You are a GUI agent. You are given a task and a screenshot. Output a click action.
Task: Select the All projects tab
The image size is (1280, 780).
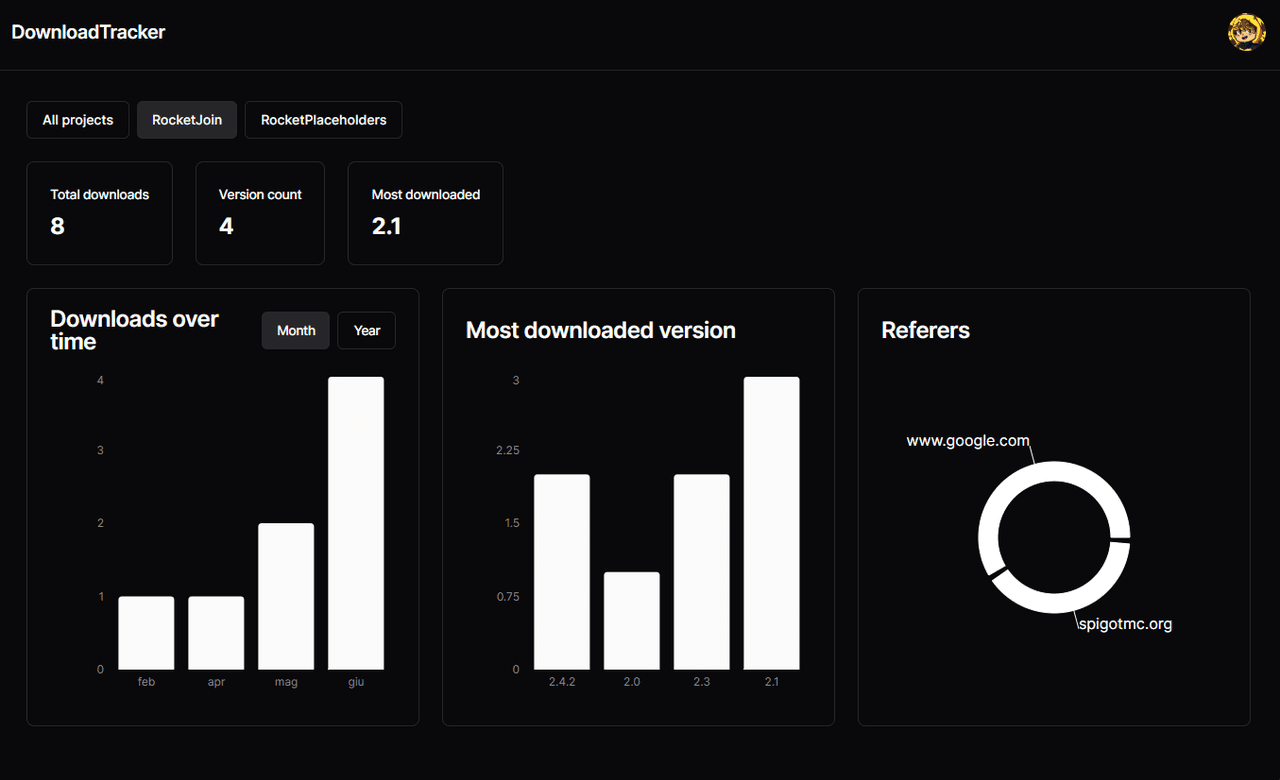click(78, 120)
